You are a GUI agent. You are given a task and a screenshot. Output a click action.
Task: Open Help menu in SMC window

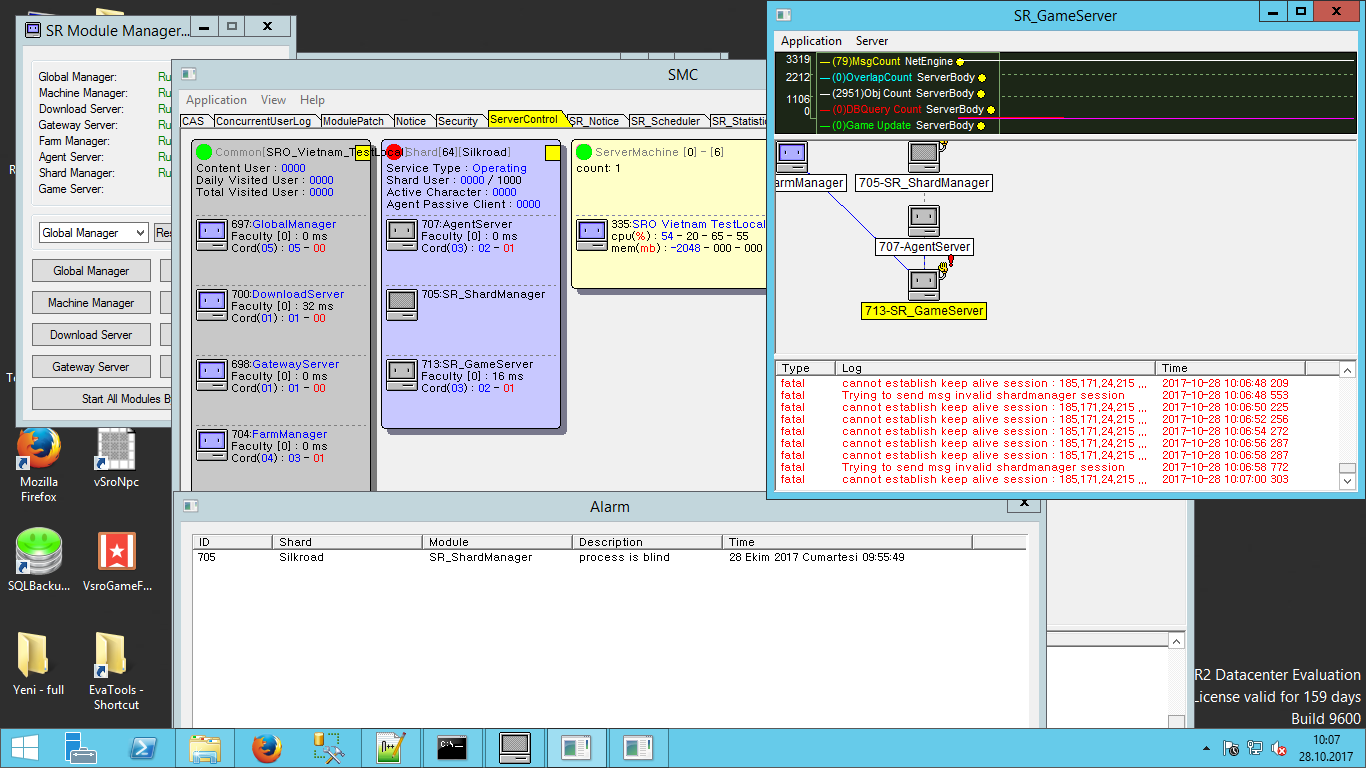[312, 100]
